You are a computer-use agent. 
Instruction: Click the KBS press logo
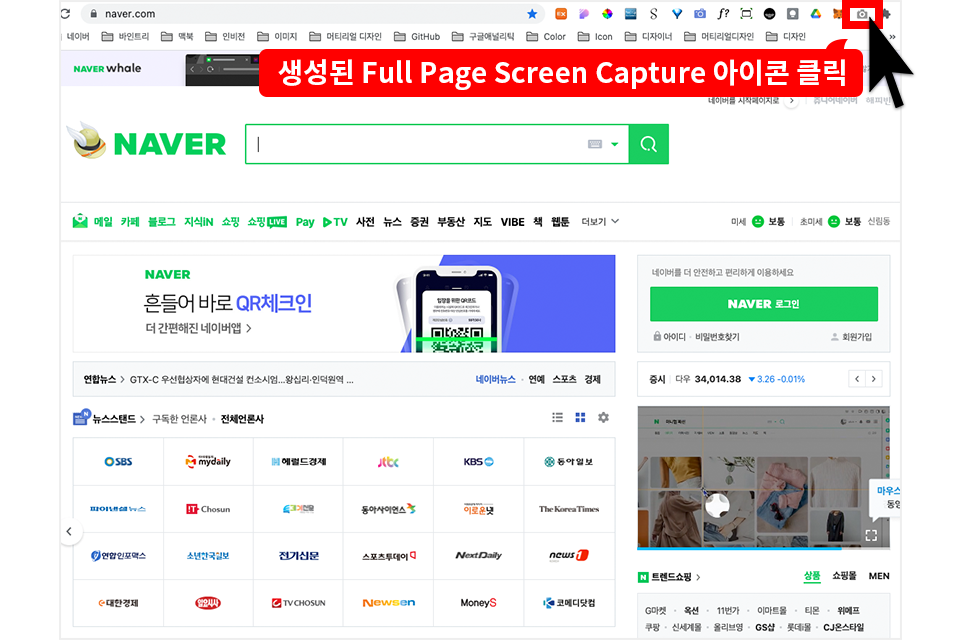click(x=479, y=462)
